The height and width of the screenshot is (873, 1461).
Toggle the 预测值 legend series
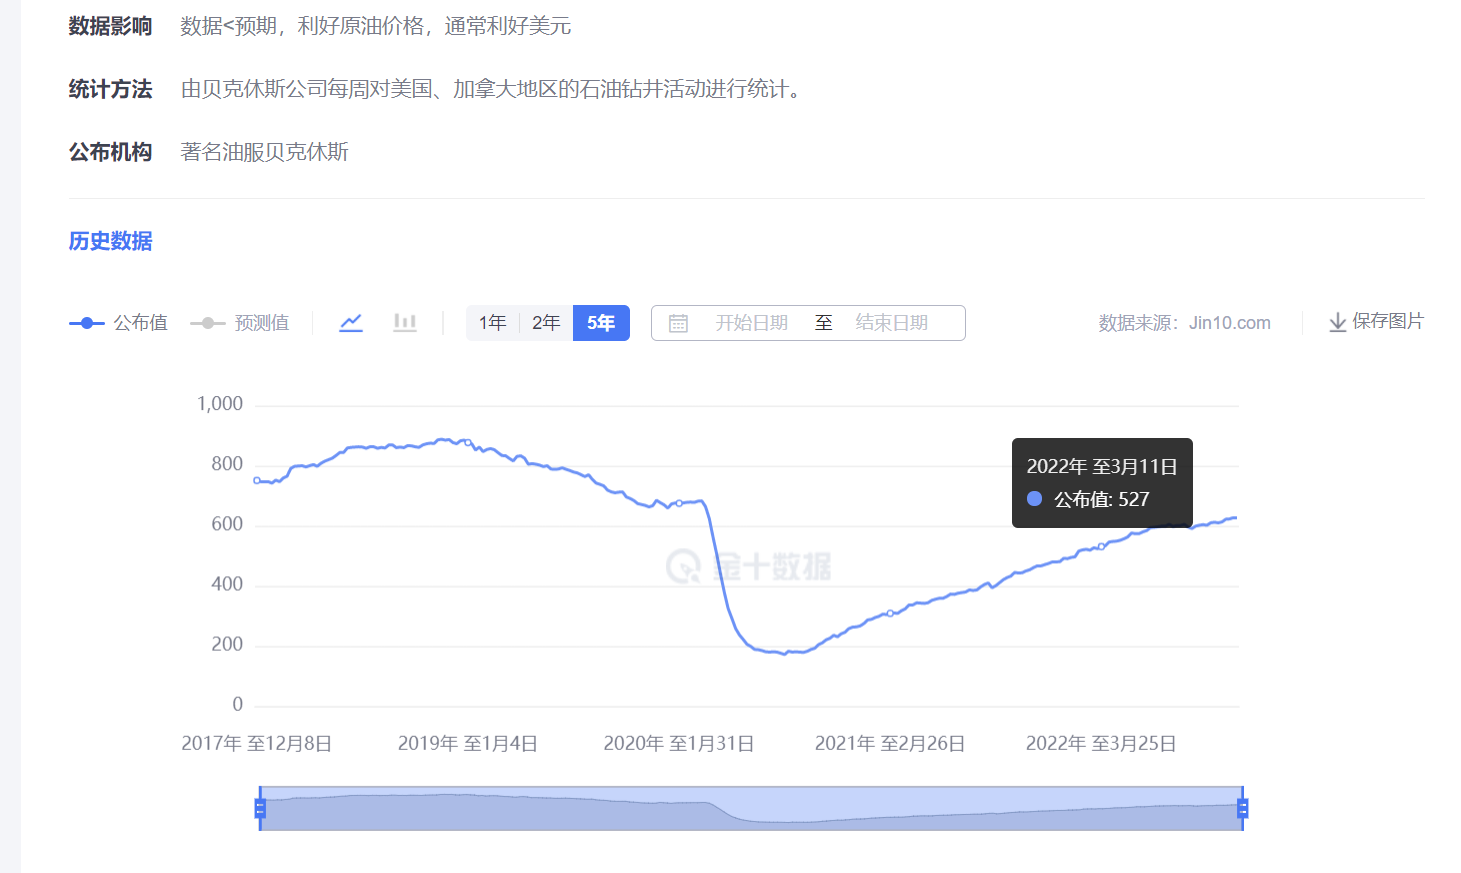pos(240,323)
